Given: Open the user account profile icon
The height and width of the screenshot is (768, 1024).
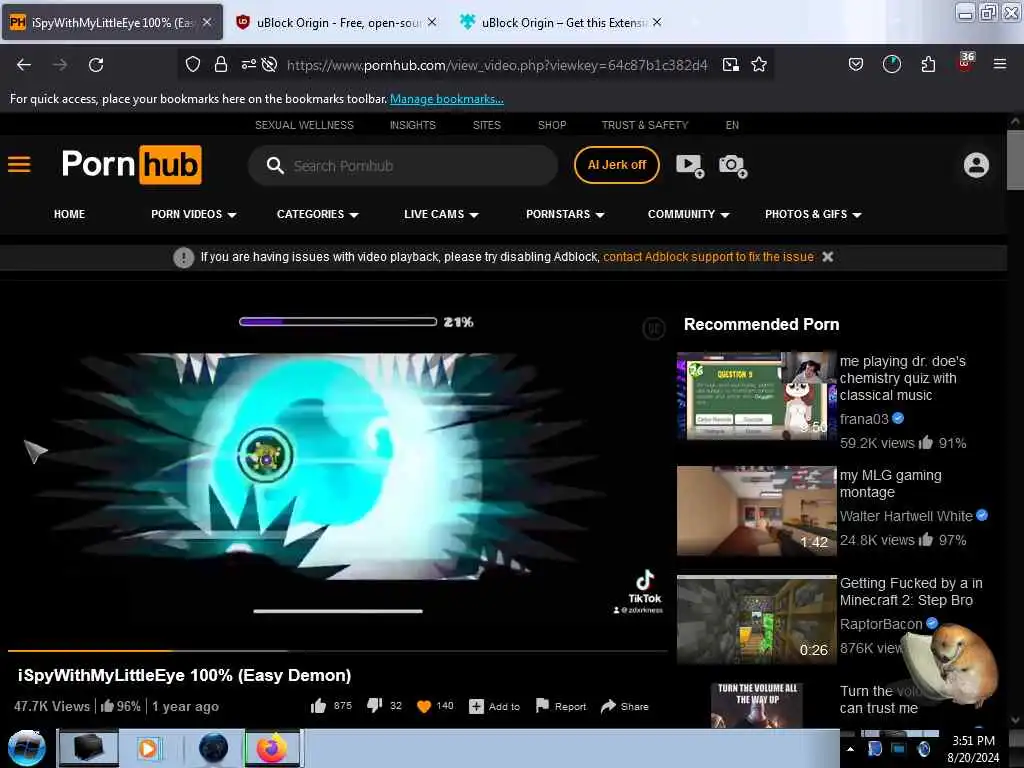Looking at the screenshot, I should click(976, 165).
